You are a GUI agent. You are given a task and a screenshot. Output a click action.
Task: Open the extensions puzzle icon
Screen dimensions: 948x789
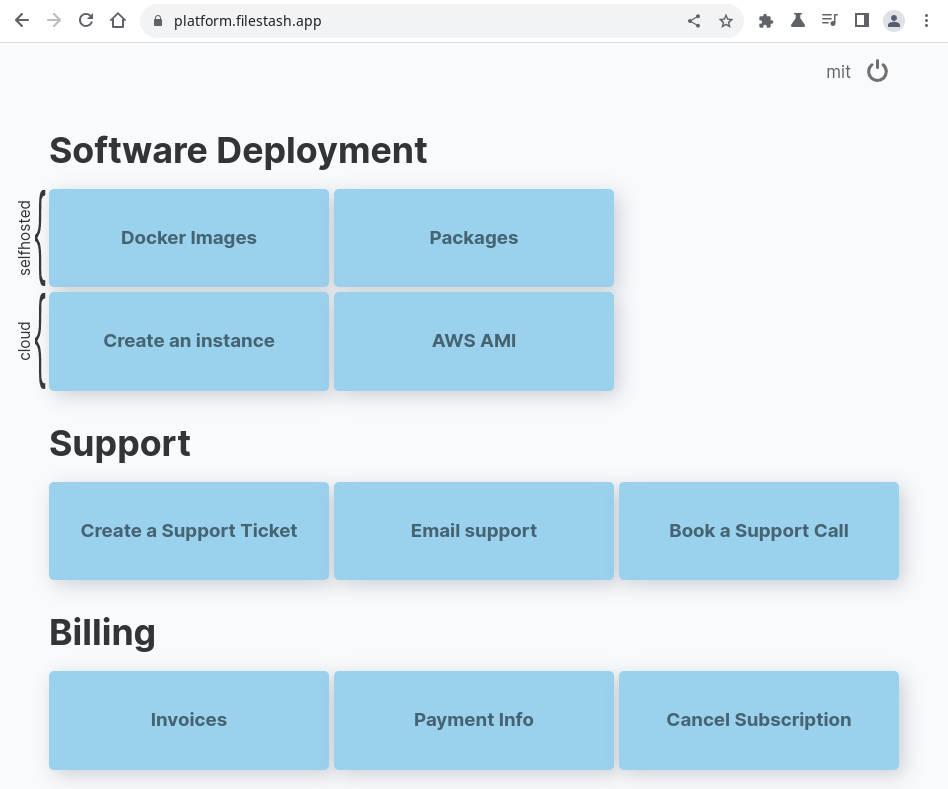pyautogui.click(x=766, y=20)
